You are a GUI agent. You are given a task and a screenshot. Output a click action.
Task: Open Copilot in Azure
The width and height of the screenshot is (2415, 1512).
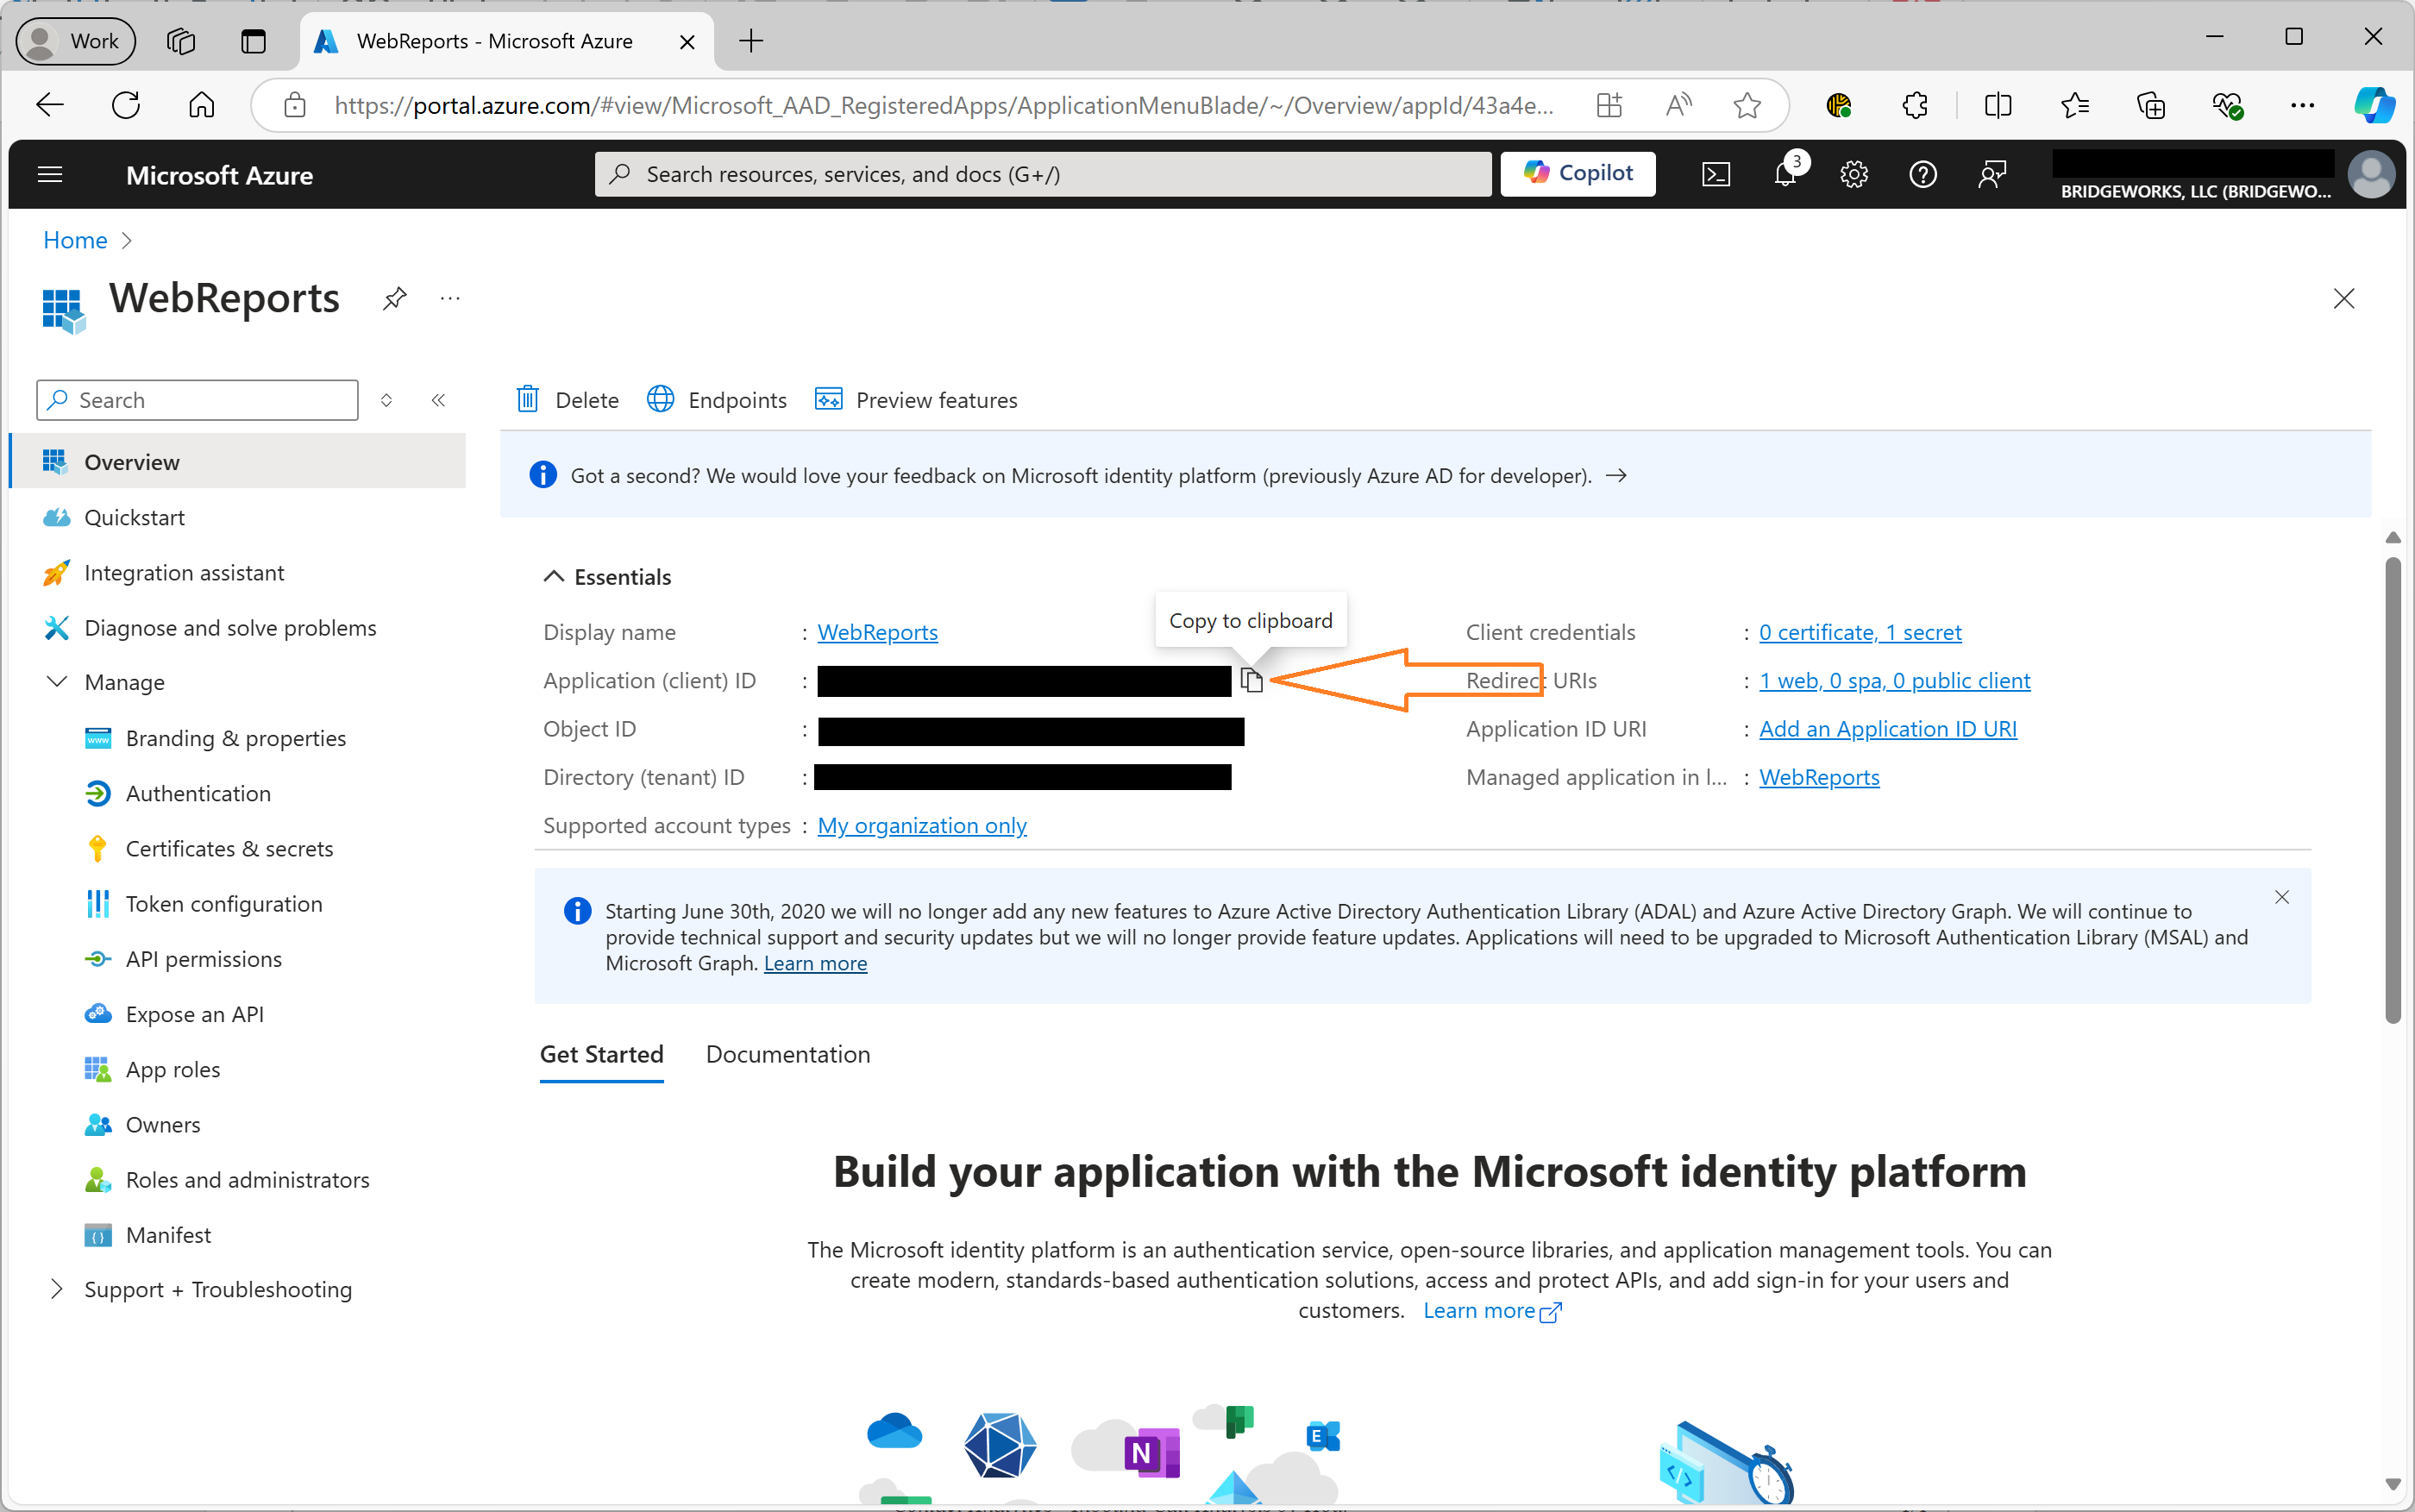[1578, 173]
